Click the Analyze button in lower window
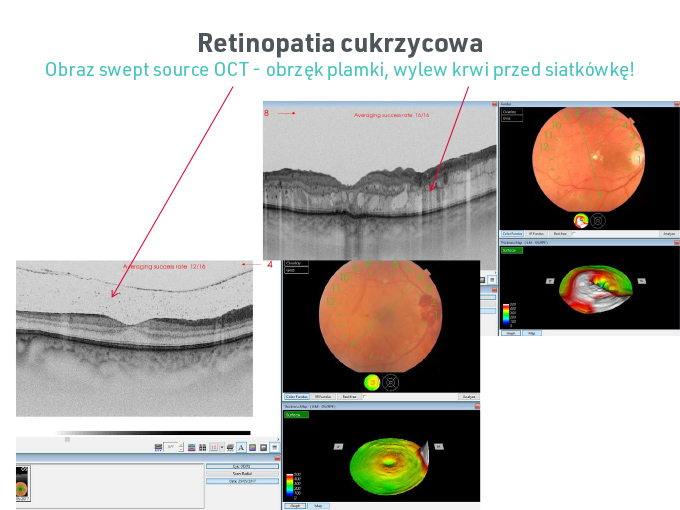 click(x=469, y=397)
